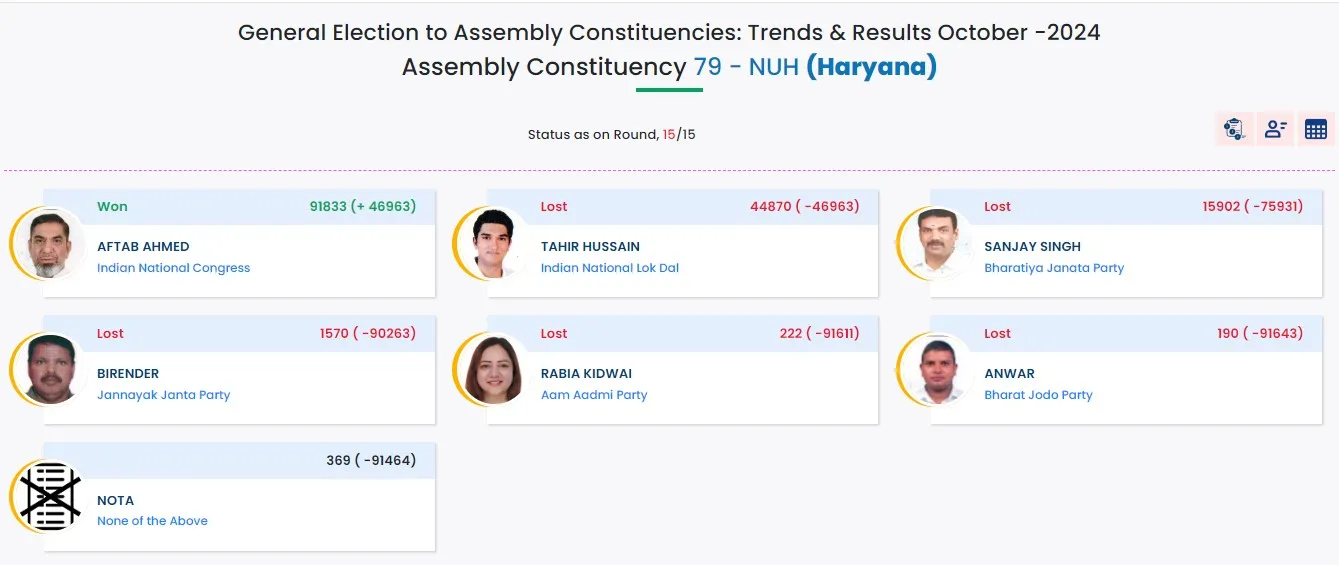Click the Aam Aadmi Party label
This screenshot has height=565, width=1339.
point(593,395)
